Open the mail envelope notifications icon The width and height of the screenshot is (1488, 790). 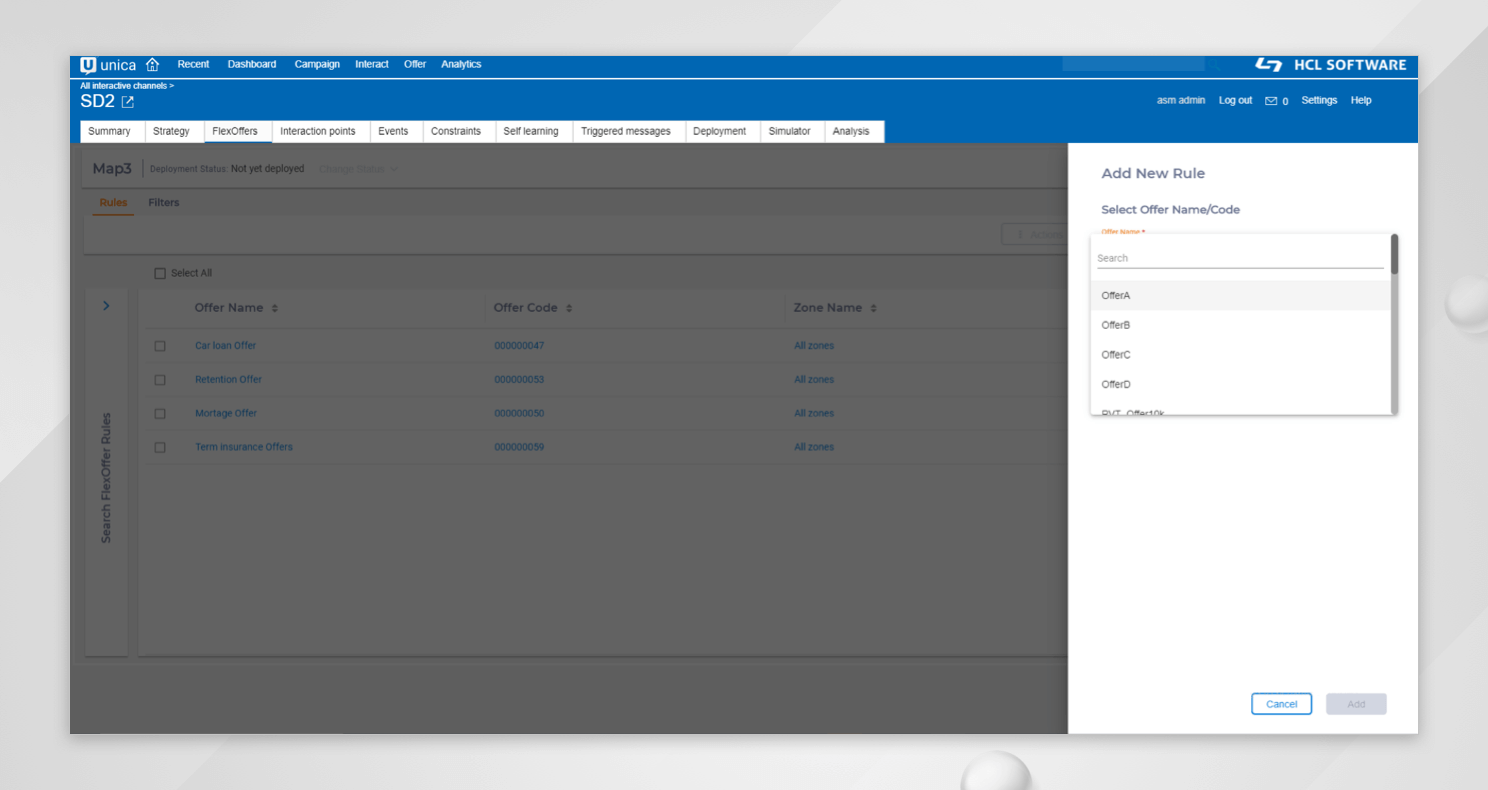[x=1271, y=101]
